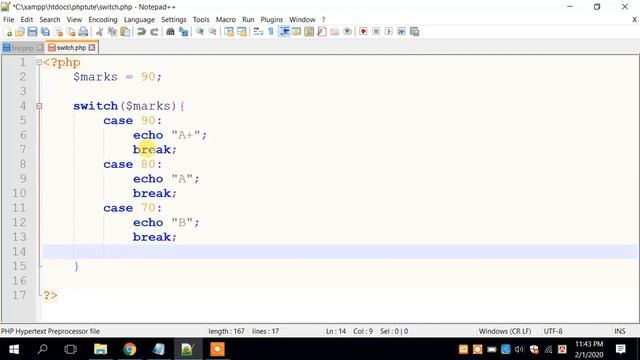Open File Explorer from the taskbar

[x=100, y=349]
